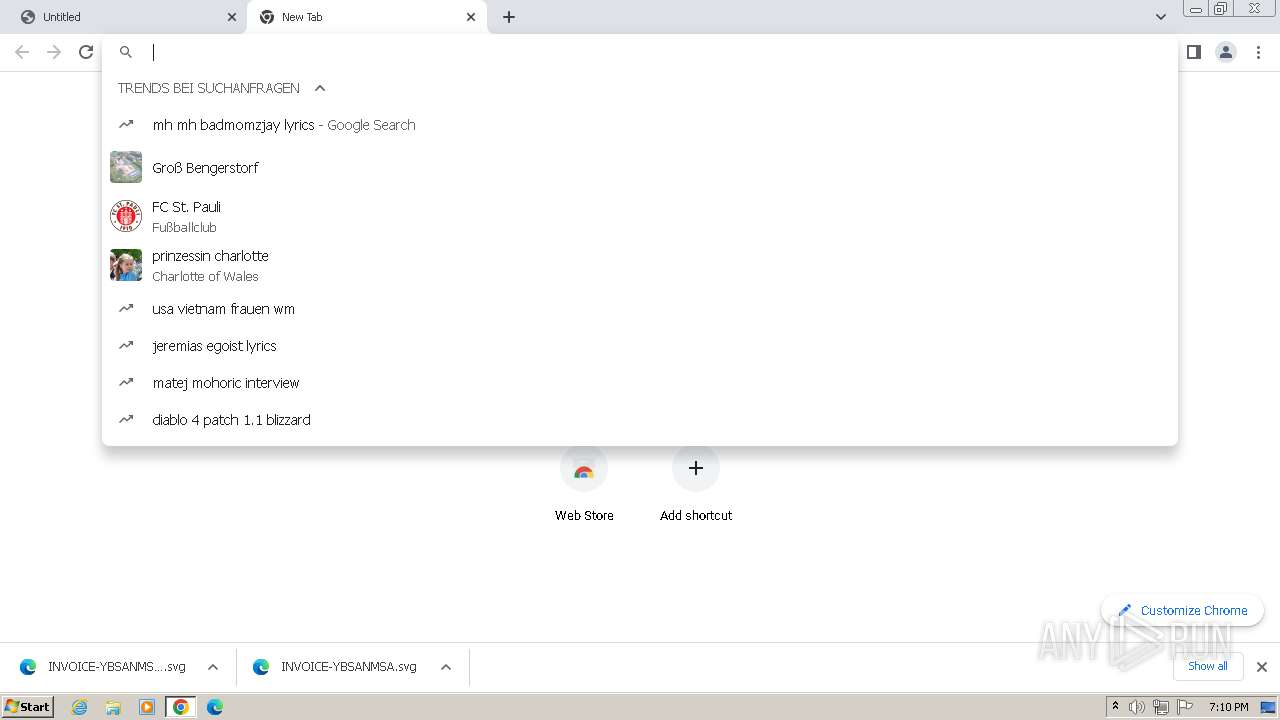Select the prinzessin charlotte suggestion
The image size is (1280, 720).
coord(640,265)
